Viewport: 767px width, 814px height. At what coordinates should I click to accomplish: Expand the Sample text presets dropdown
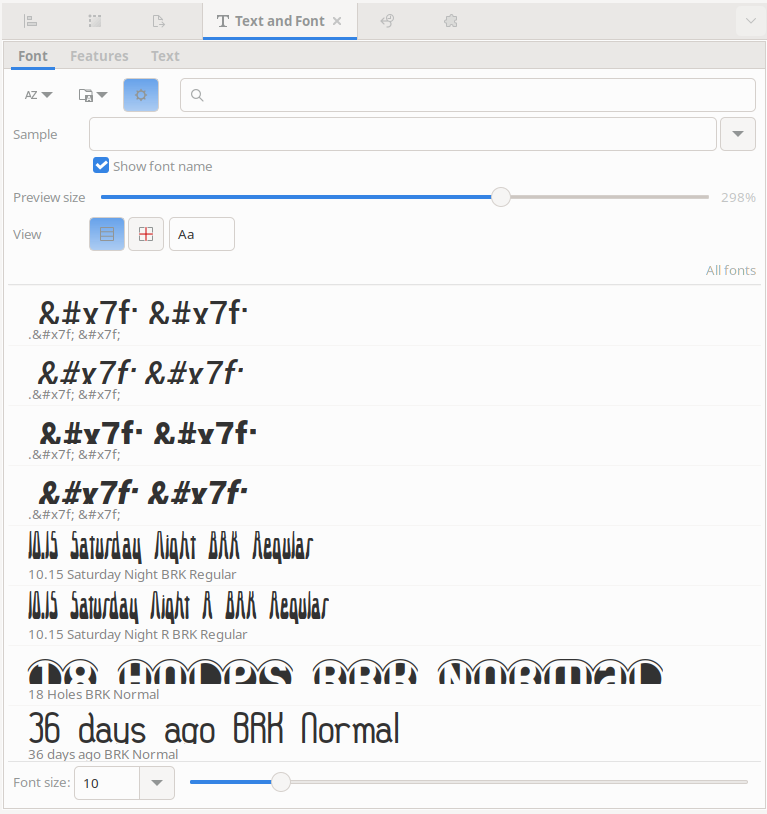pyautogui.click(x=737, y=134)
